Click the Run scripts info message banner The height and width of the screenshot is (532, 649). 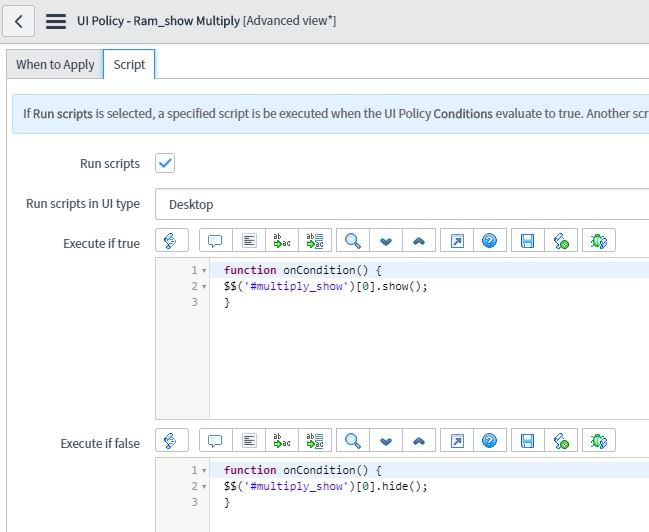click(x=331, y=114)
